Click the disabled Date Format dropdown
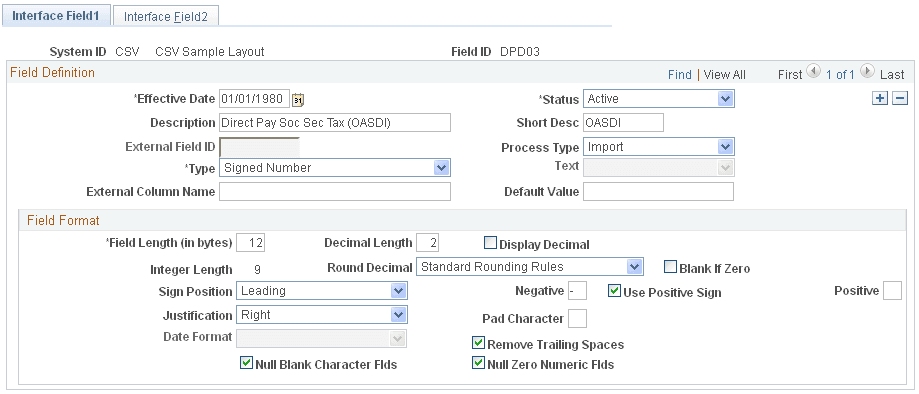 click(322, 338)
